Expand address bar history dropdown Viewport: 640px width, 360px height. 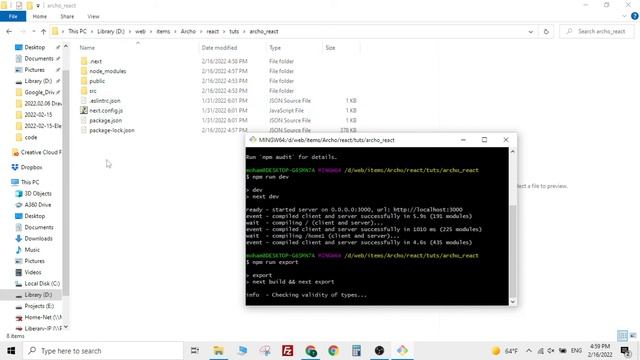pyautogui.click(x=530, y=31)
